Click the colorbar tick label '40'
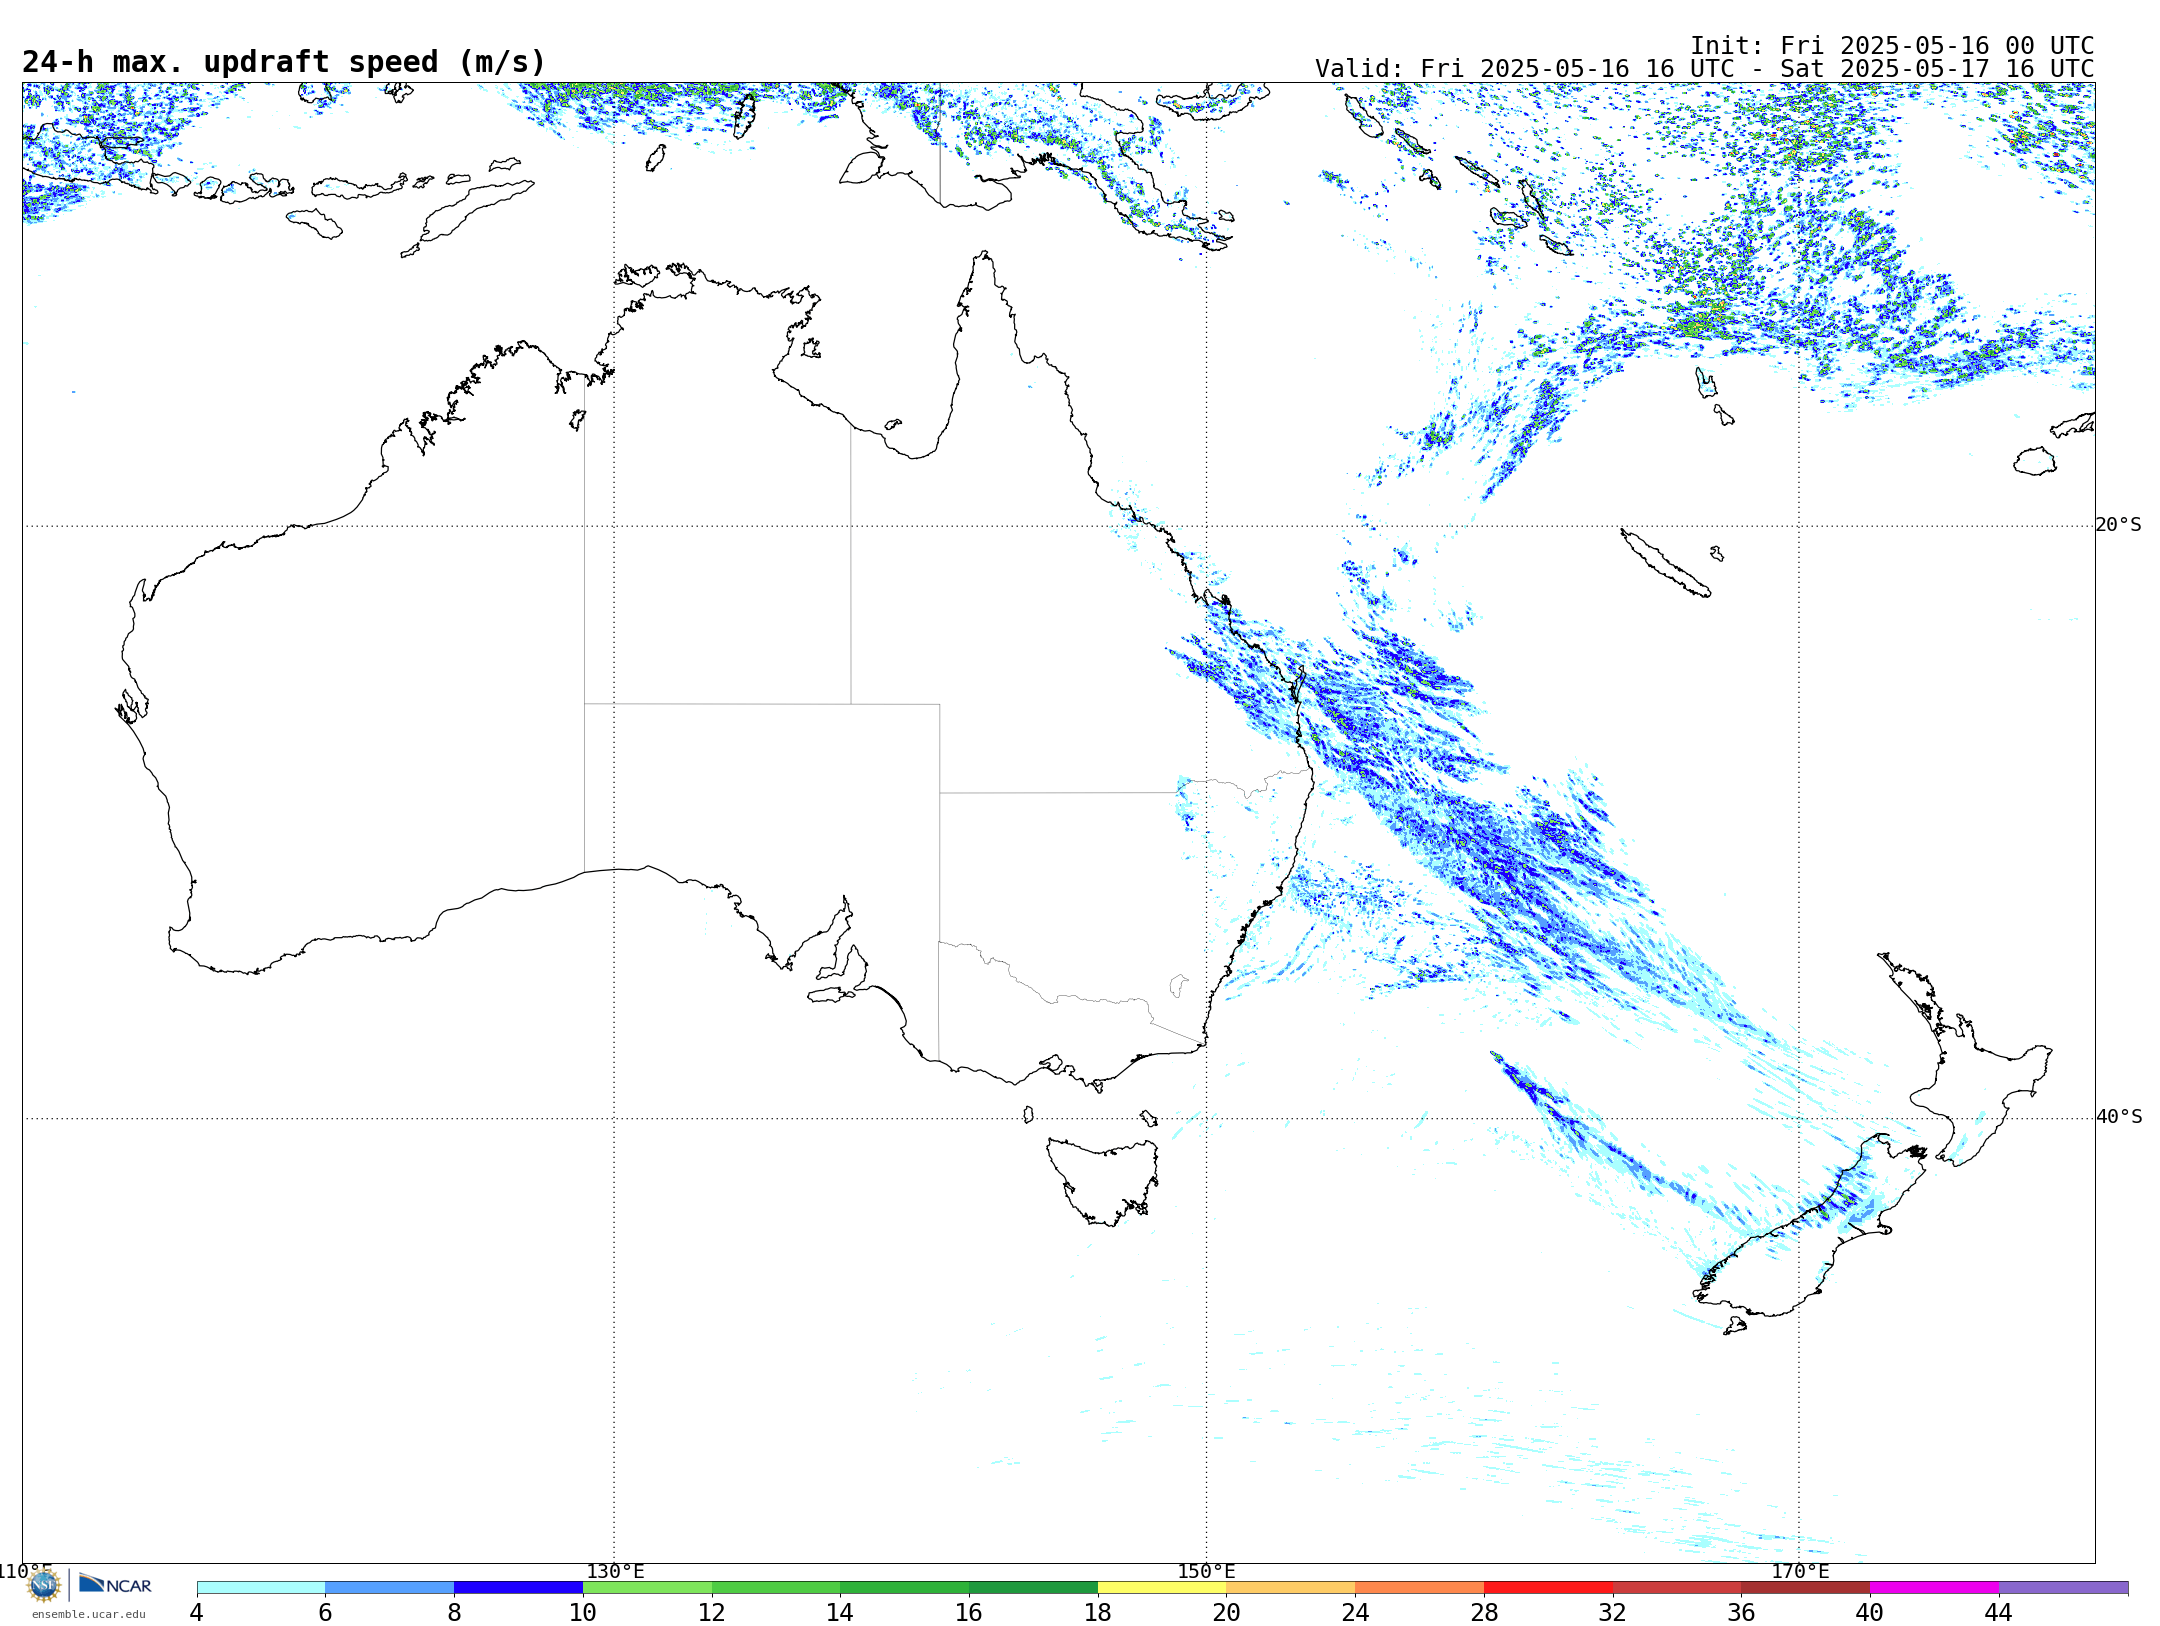Screen dimensions: 2160x1626 click(x=1870, y=1612)
